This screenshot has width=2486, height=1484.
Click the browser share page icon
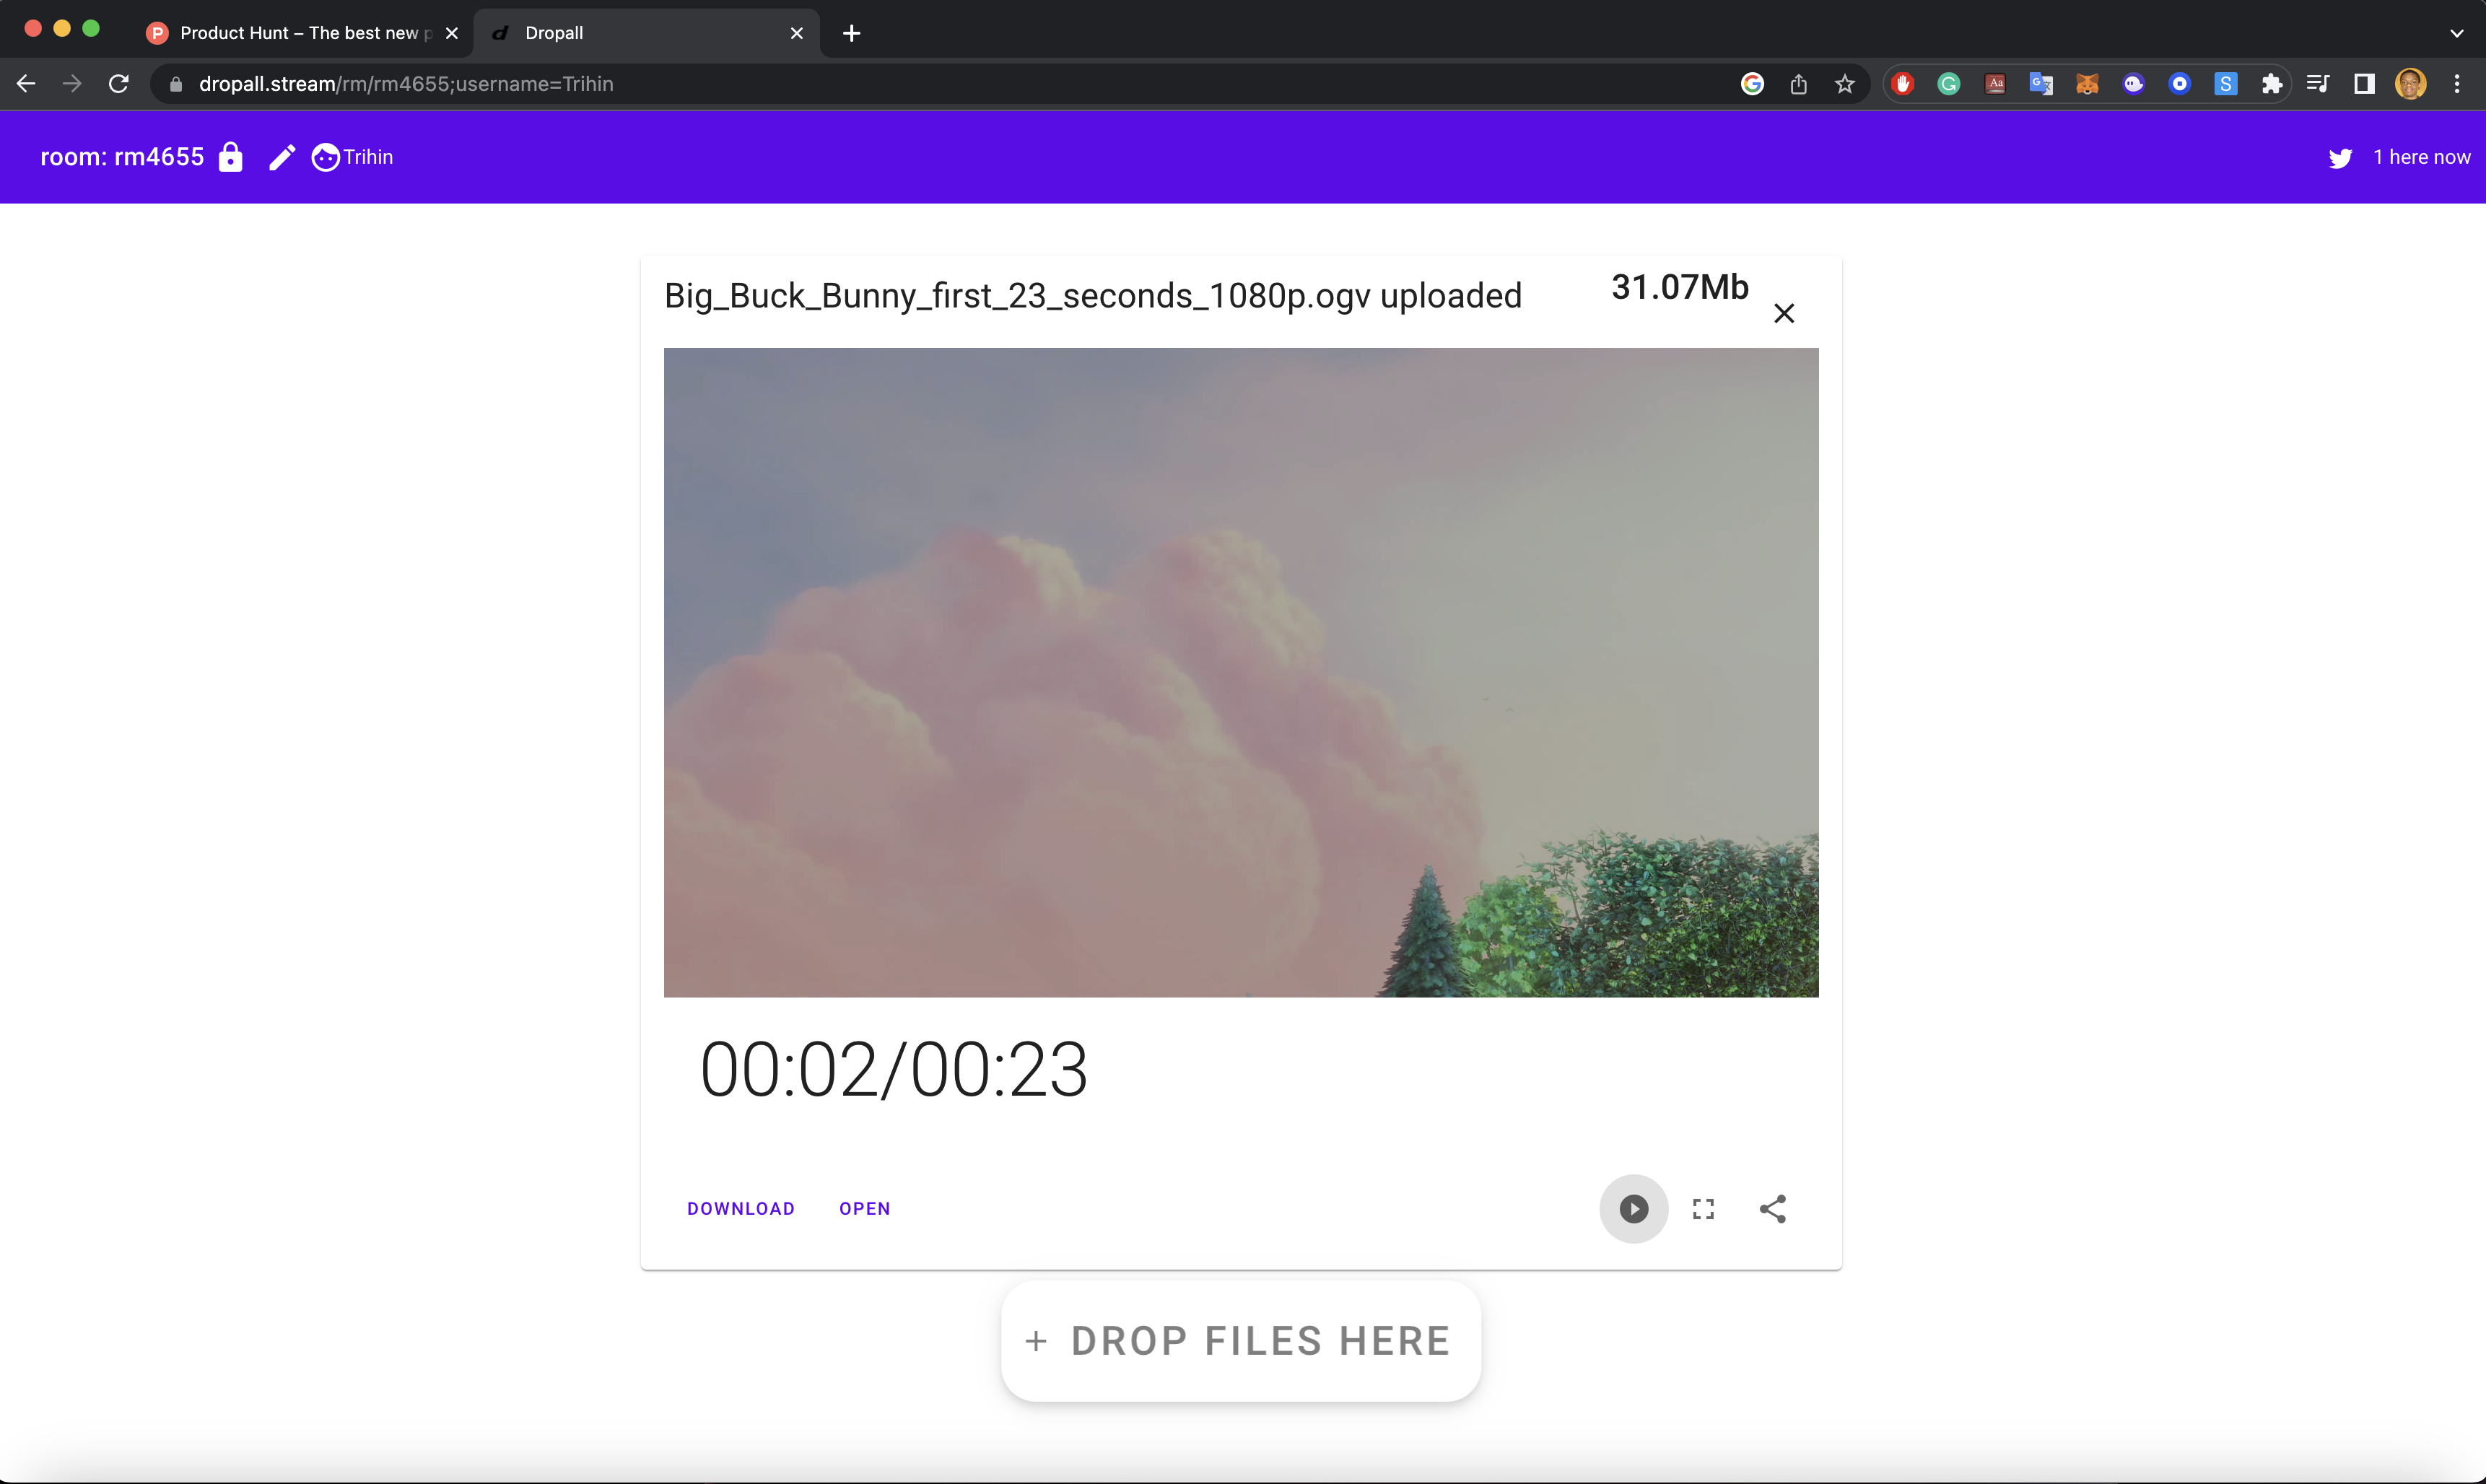1798,84
